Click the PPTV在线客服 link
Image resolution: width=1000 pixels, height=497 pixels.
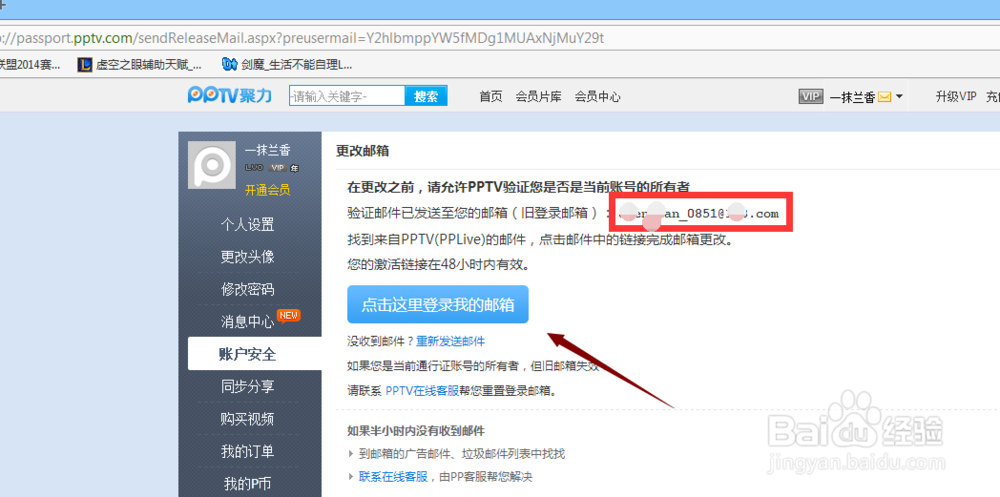[x=422, y=390]
